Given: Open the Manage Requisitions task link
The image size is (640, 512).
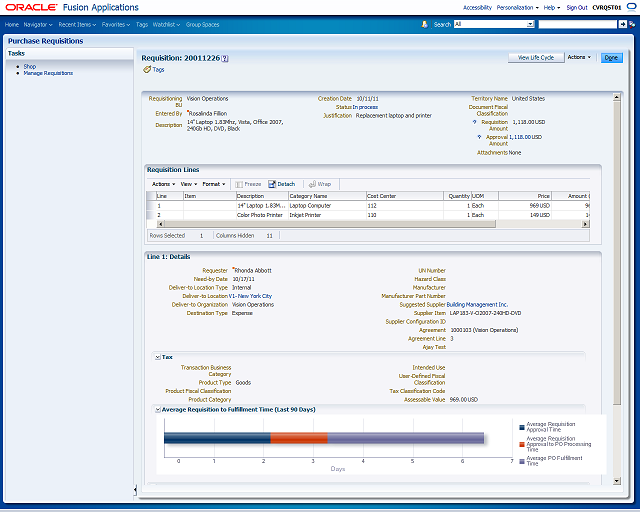Looking at the screenshot, I should [x=48, y=73].
